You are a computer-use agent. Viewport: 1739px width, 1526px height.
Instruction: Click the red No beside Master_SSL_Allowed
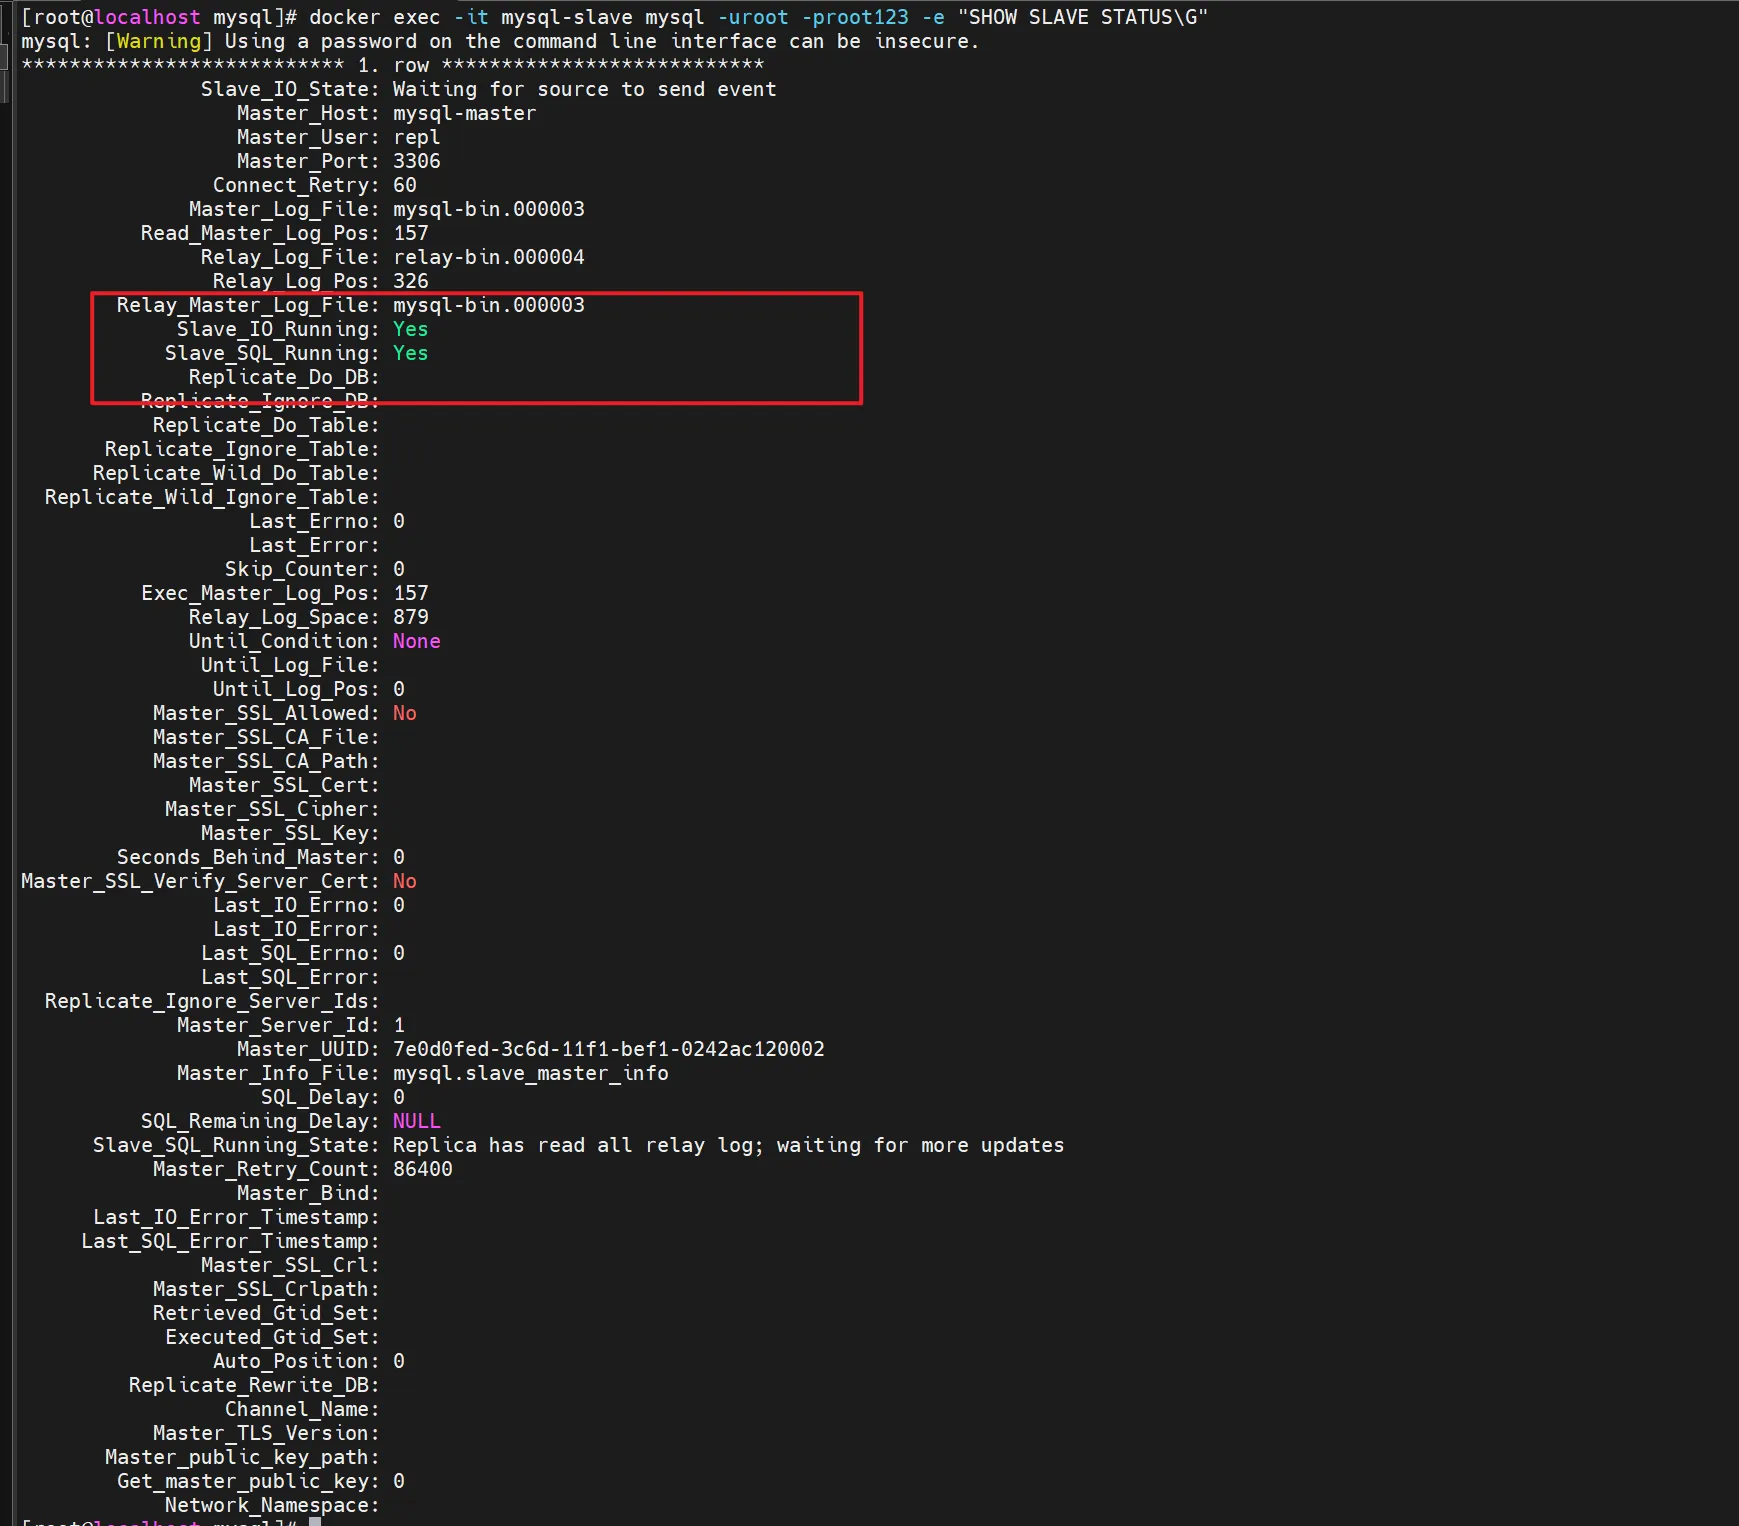point(404,713)
